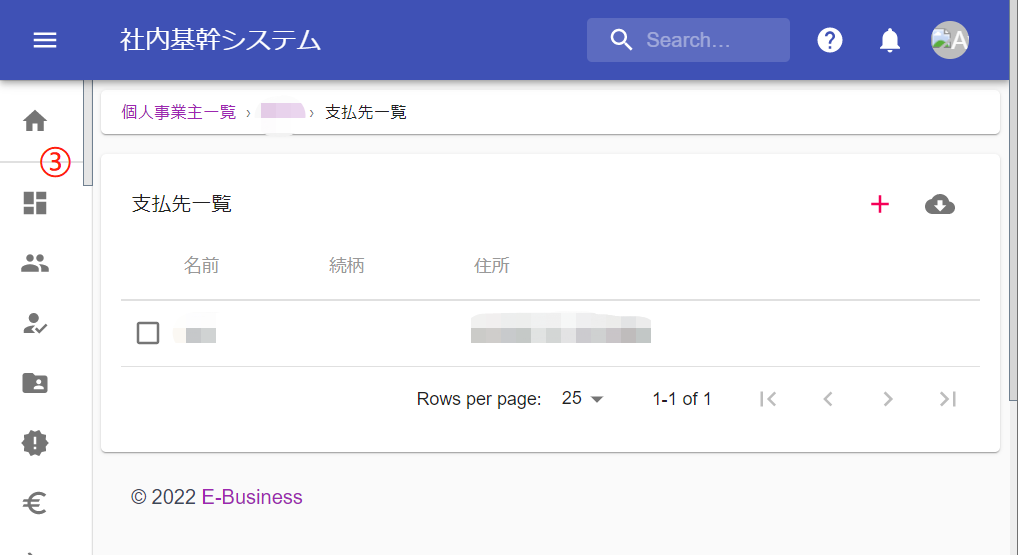1018x555 pixels.
Task: Open the shared folder sidebar icon
Action: (x=35, y=383)
